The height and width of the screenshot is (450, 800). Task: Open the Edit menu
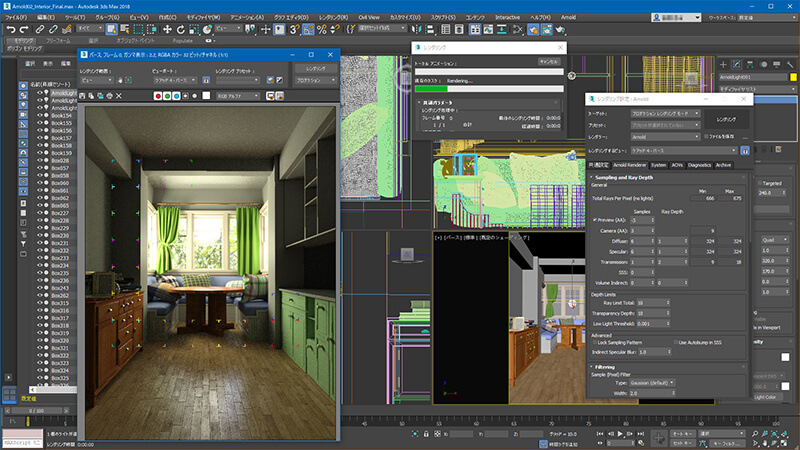click(45, 17)
